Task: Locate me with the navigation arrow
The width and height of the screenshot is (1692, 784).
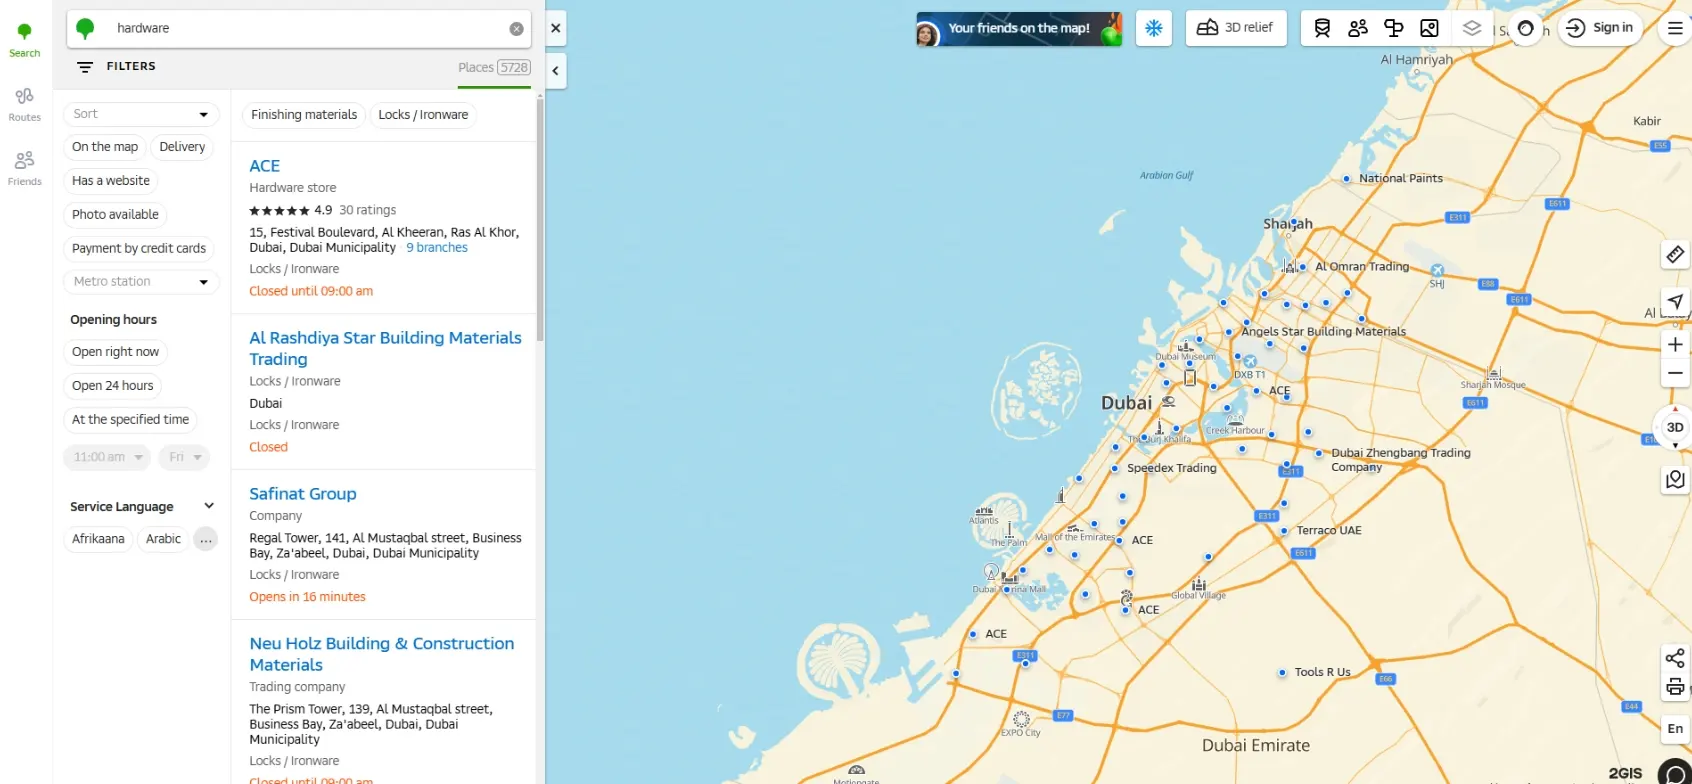Action: coord(1674,301)
